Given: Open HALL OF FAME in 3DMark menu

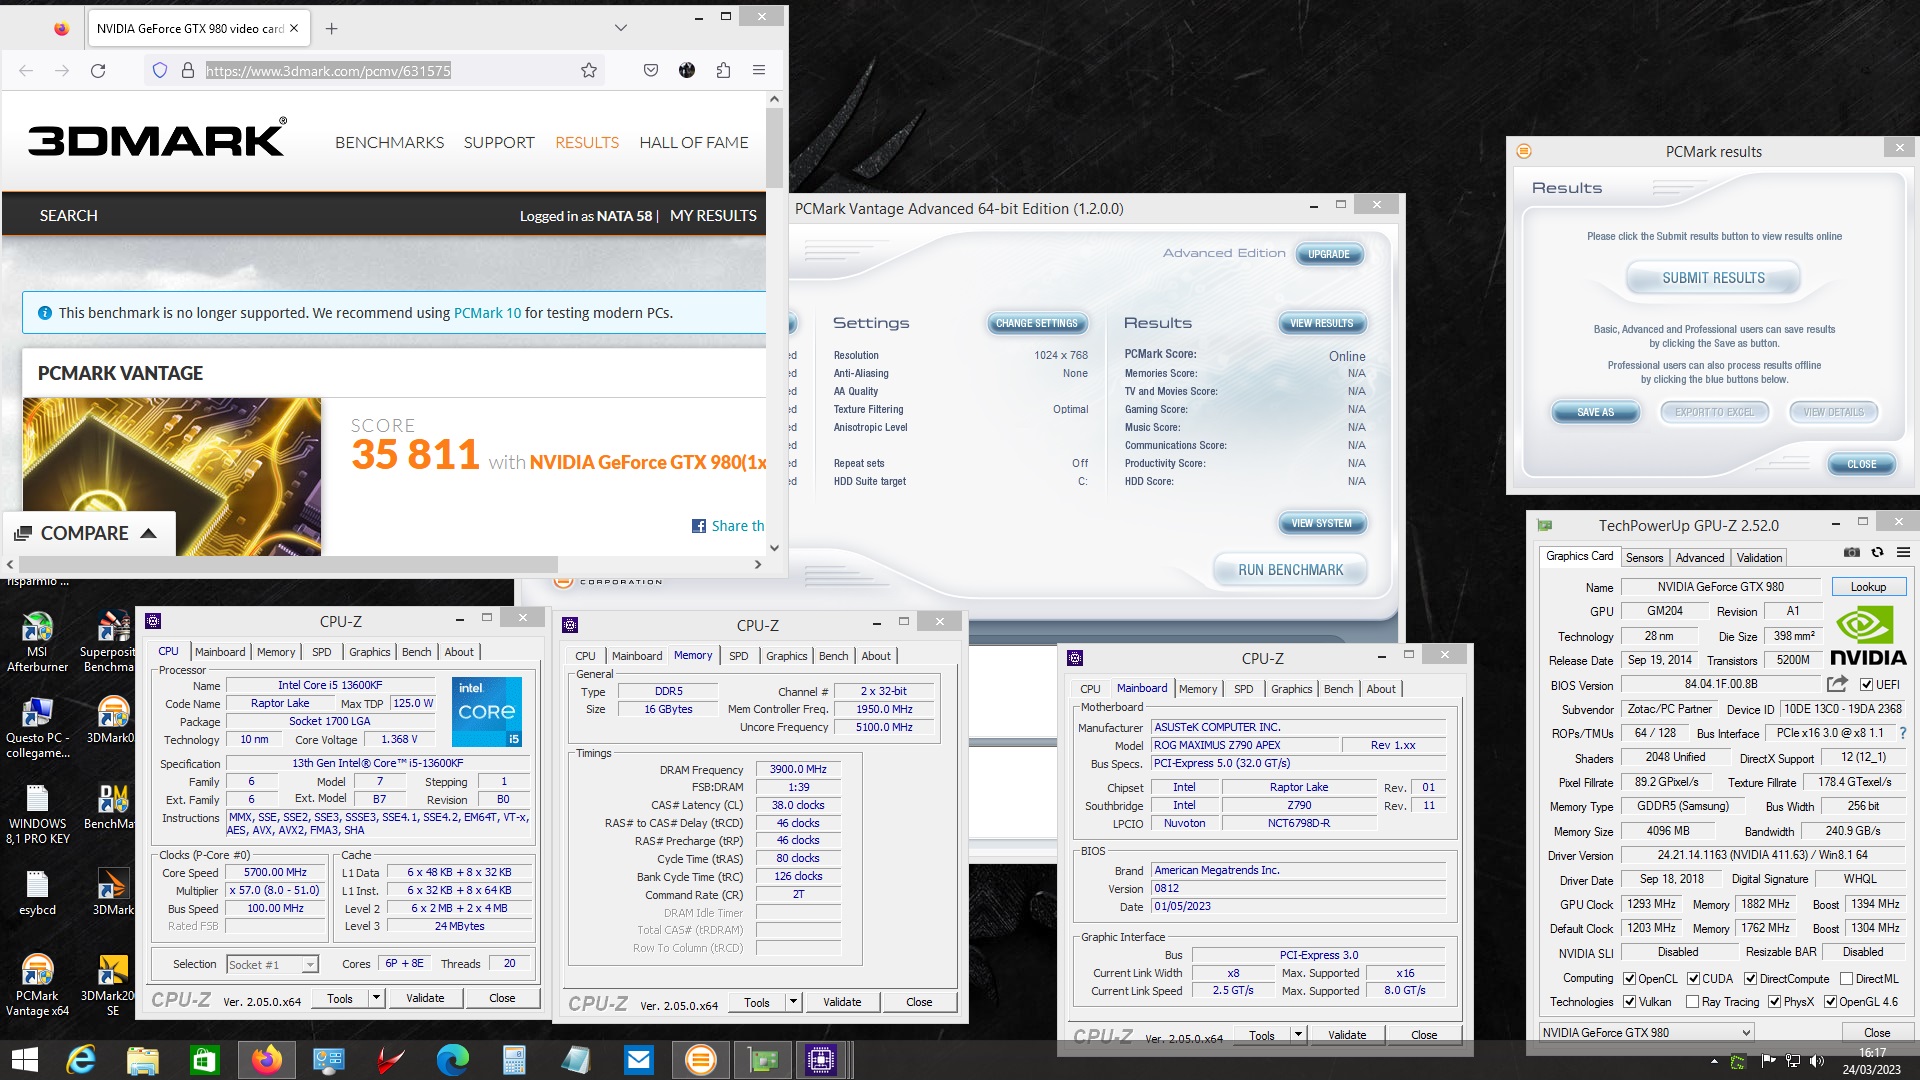Looking at the screenshot, I should [694, 143].
